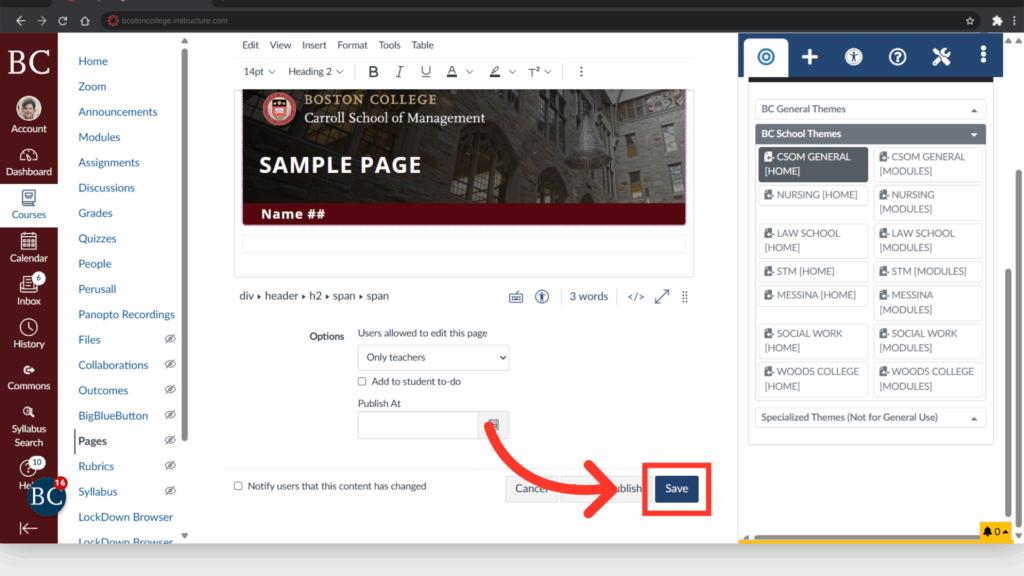Open the Panopto Recordings link
Viewport: 1024px width, 576px height.
126,314
